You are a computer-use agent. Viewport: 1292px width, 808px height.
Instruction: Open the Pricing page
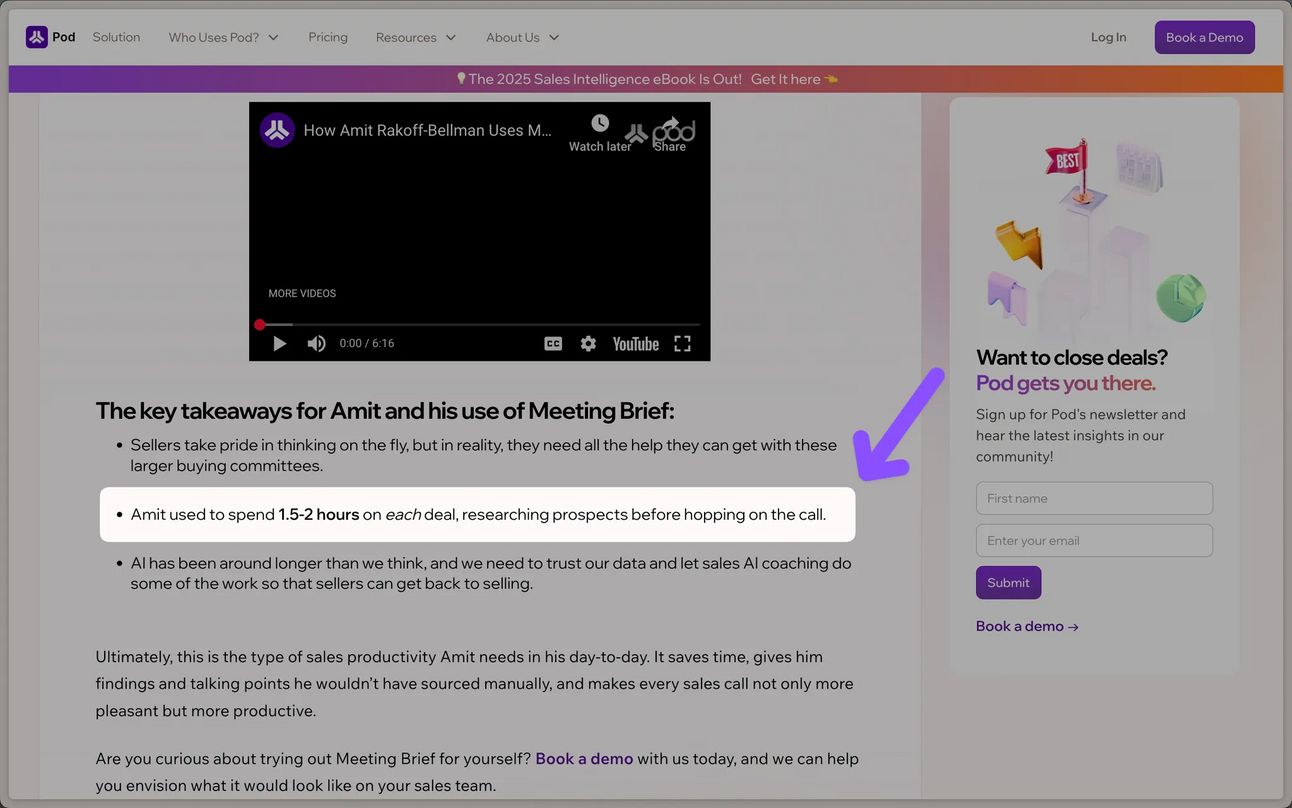(x=328, y=37)
